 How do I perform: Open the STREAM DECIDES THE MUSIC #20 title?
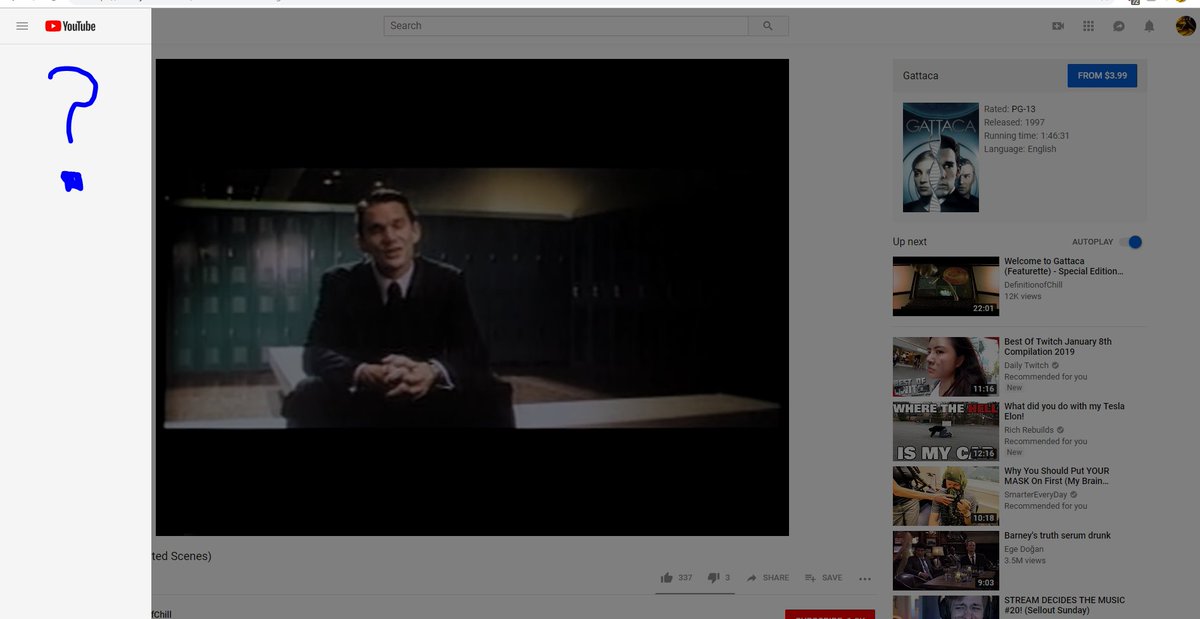[x=1064, y=606]
